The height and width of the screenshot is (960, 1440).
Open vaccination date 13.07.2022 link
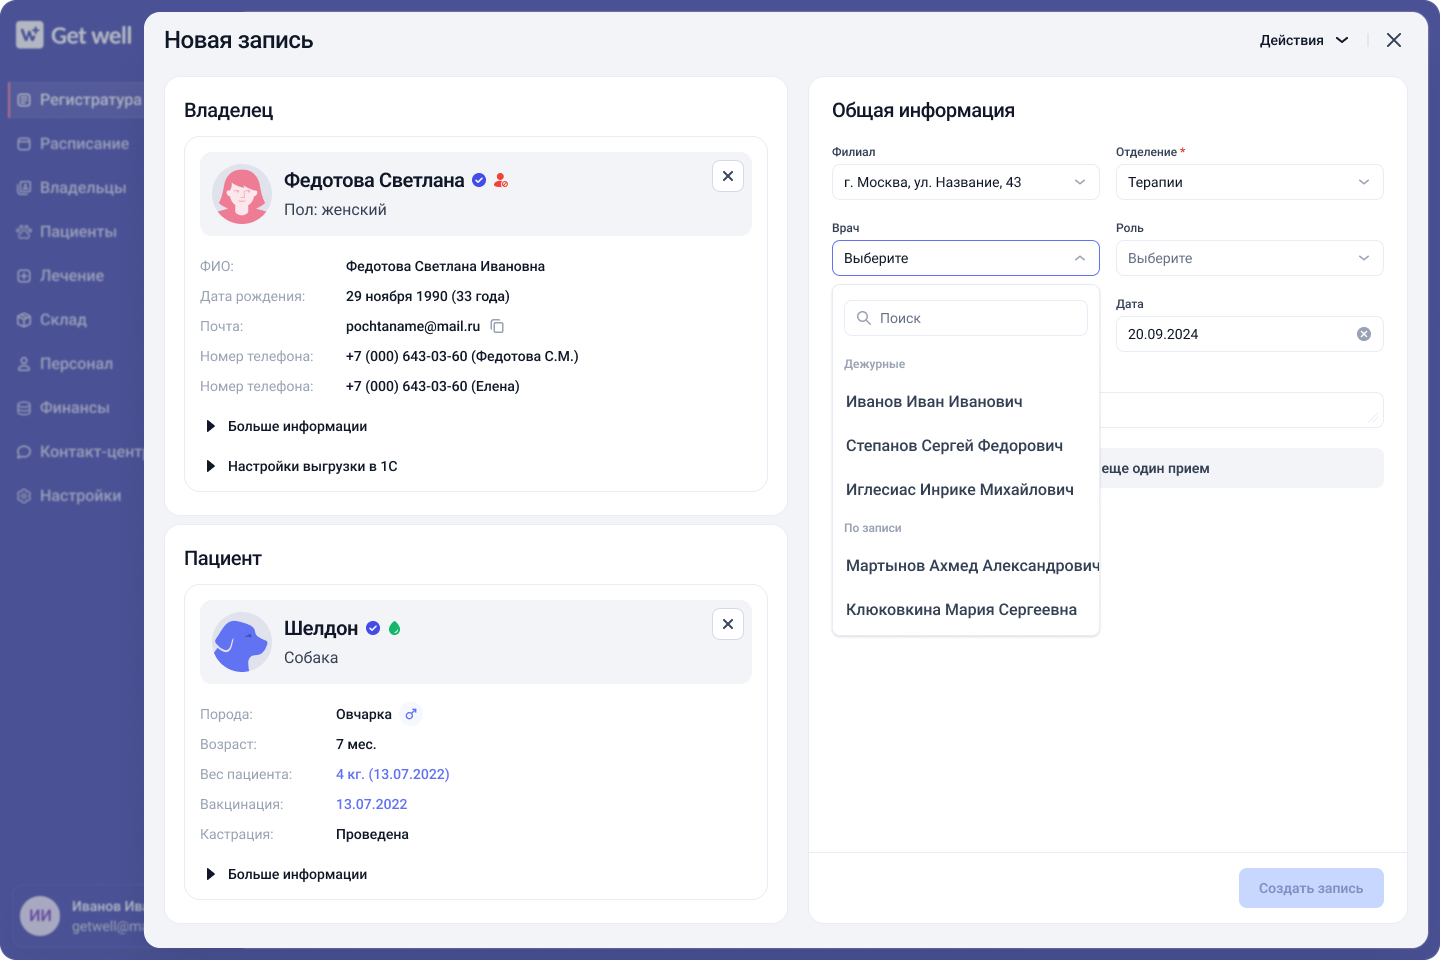372,804
